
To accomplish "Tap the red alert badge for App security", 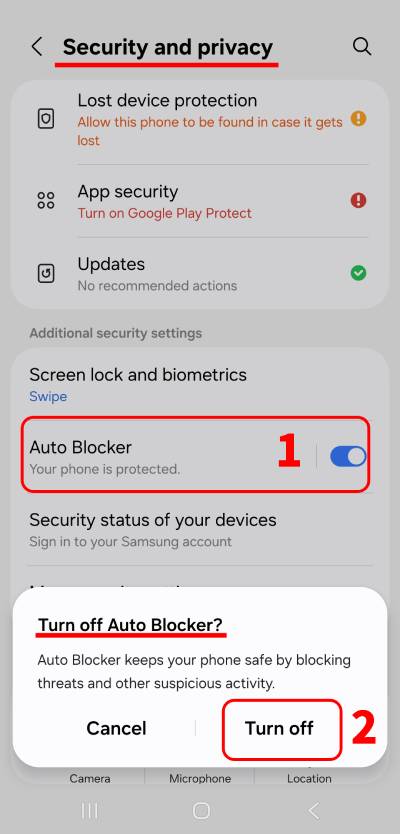I will click(x=359, y=200).
